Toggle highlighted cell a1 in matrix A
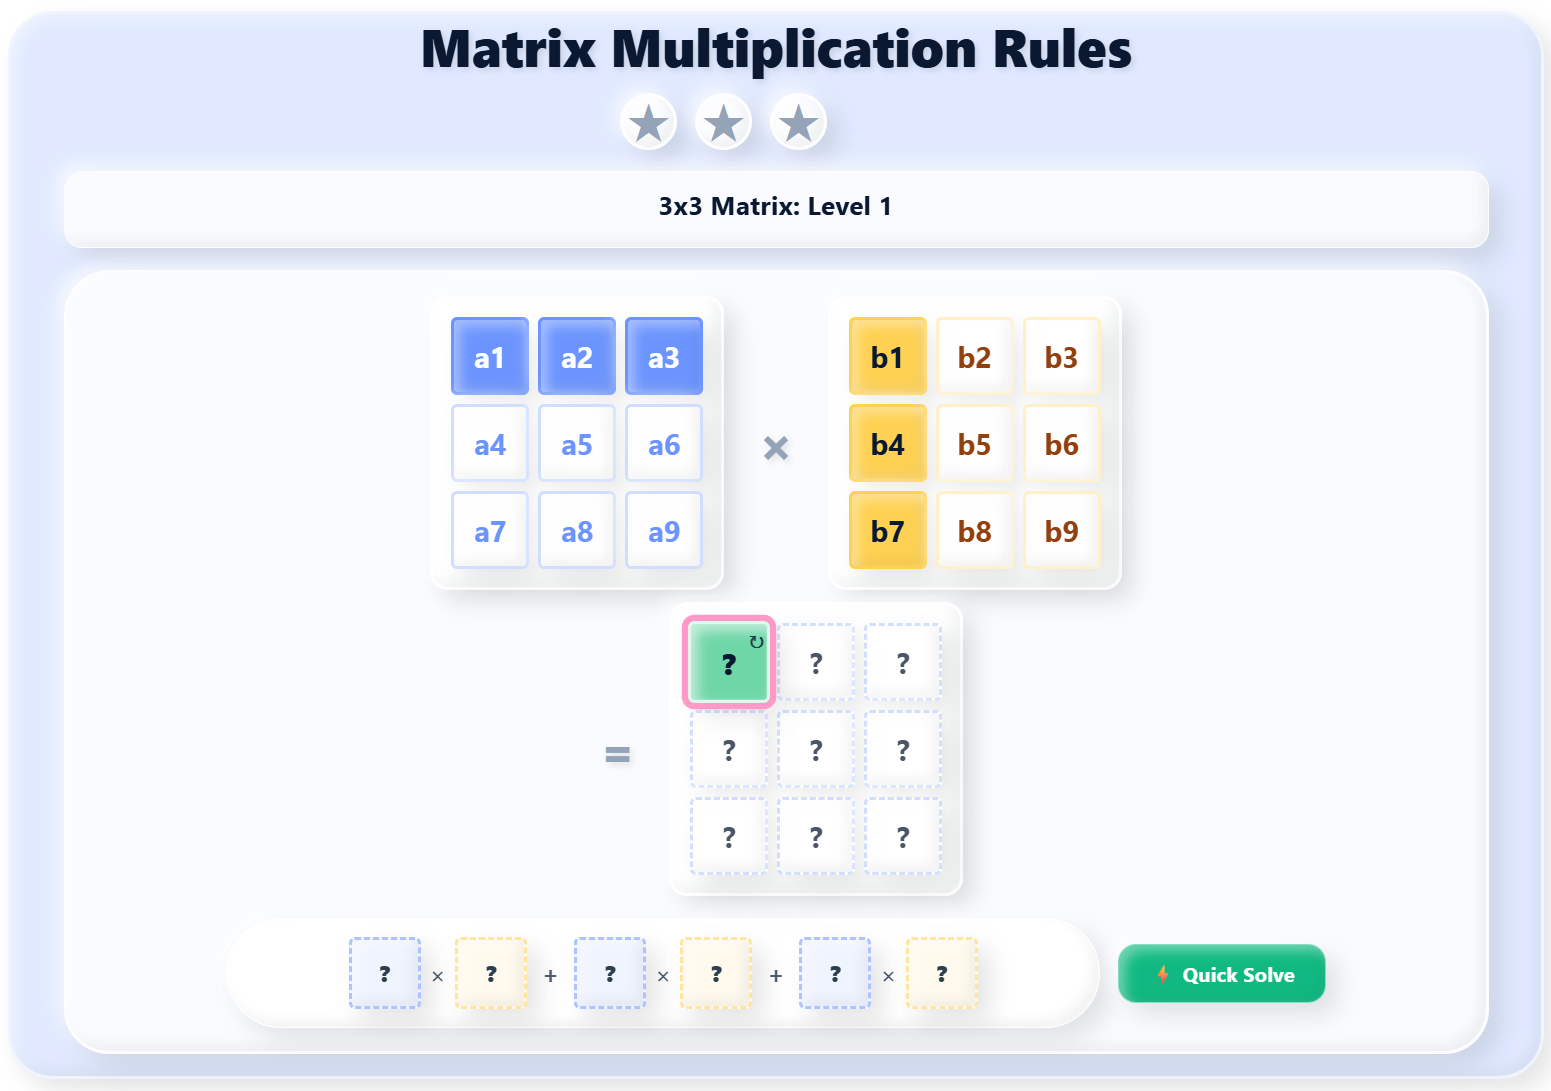Viewport: 1551px width, 1091px height. coord(489,355)
